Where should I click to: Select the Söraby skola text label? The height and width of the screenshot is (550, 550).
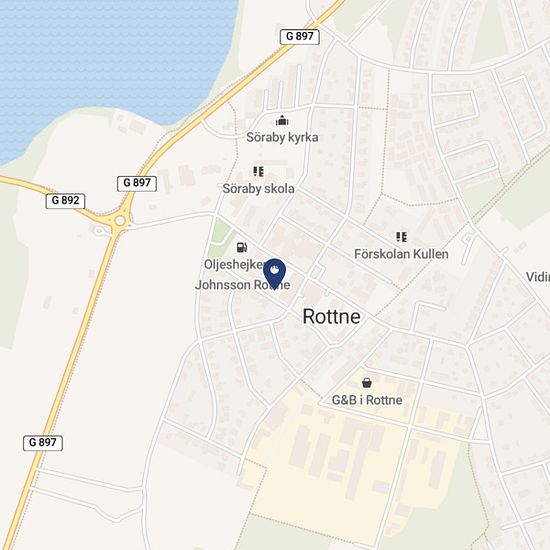[x=258, y=189]
